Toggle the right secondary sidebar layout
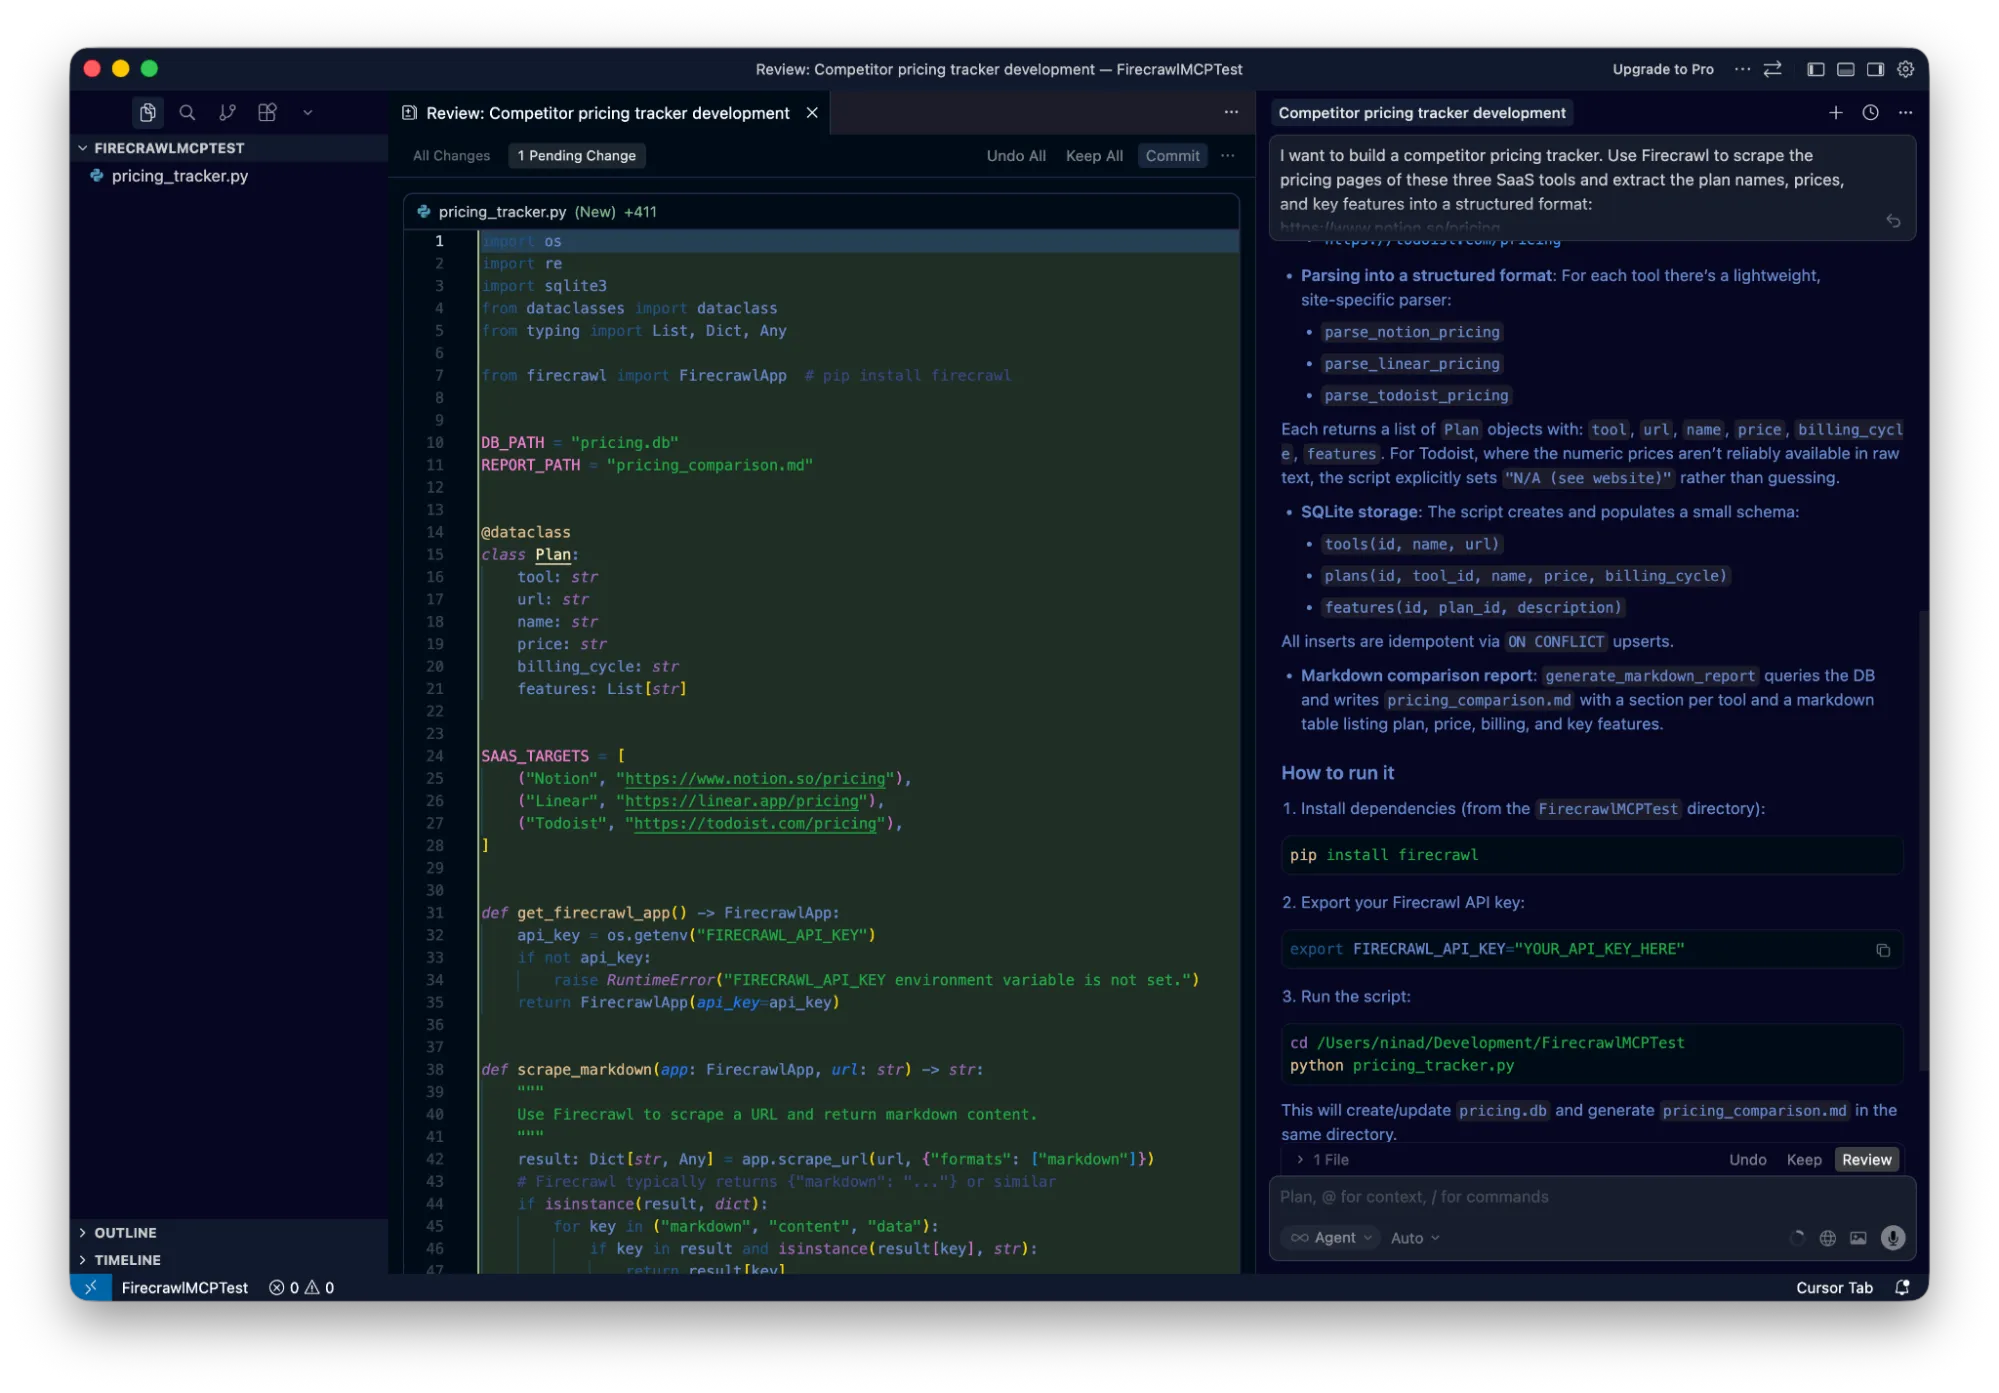 click(1875, 69)
